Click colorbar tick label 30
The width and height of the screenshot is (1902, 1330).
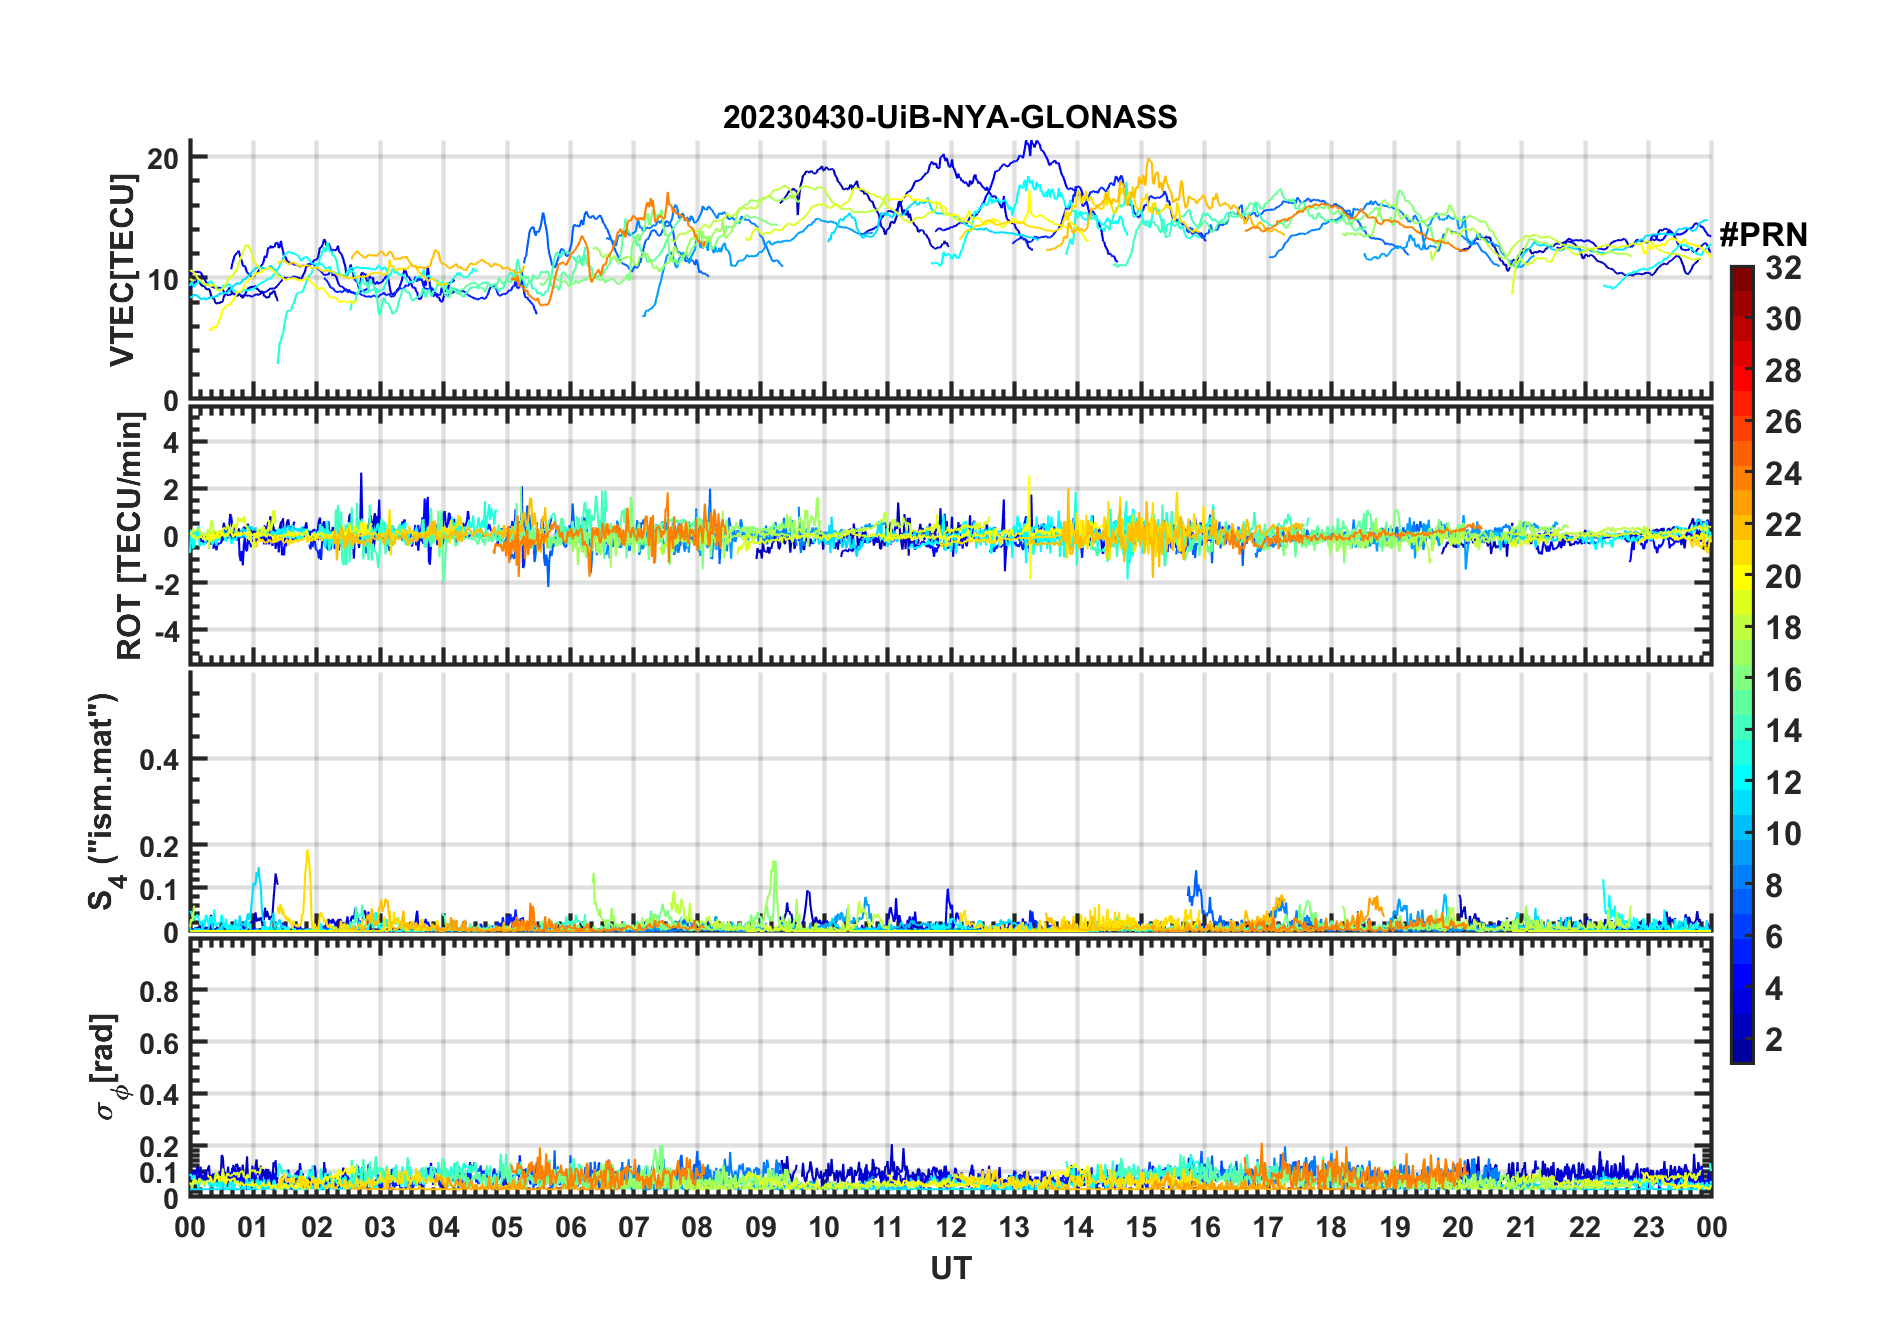(1783, 319)
